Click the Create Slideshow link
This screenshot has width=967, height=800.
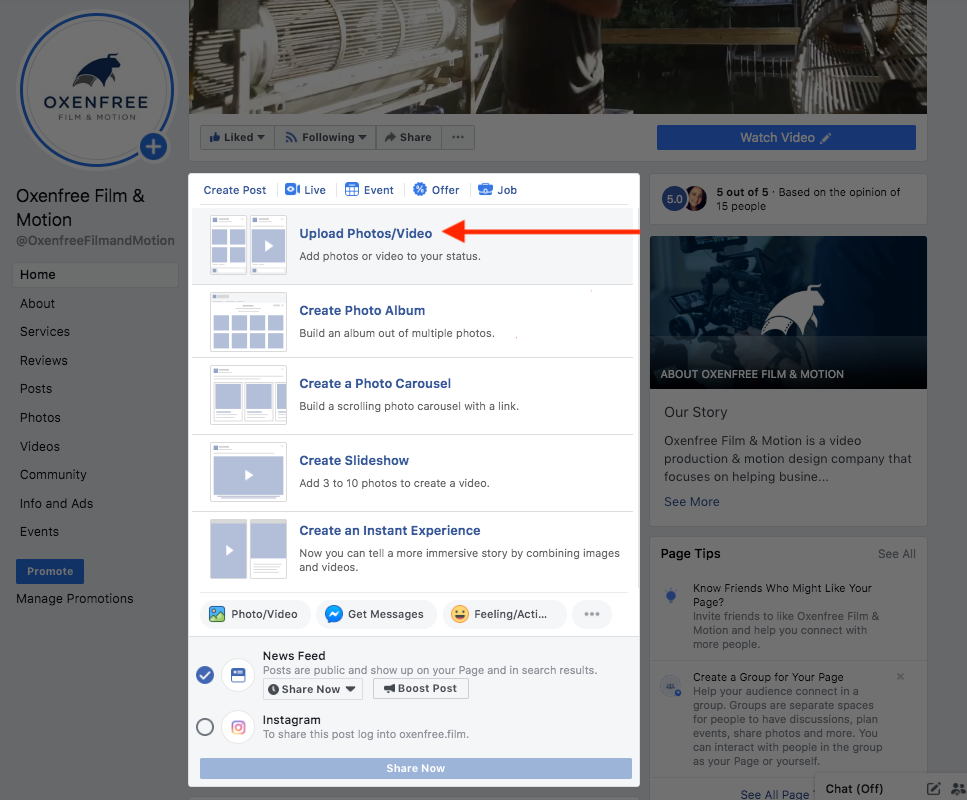click(354, 461)
